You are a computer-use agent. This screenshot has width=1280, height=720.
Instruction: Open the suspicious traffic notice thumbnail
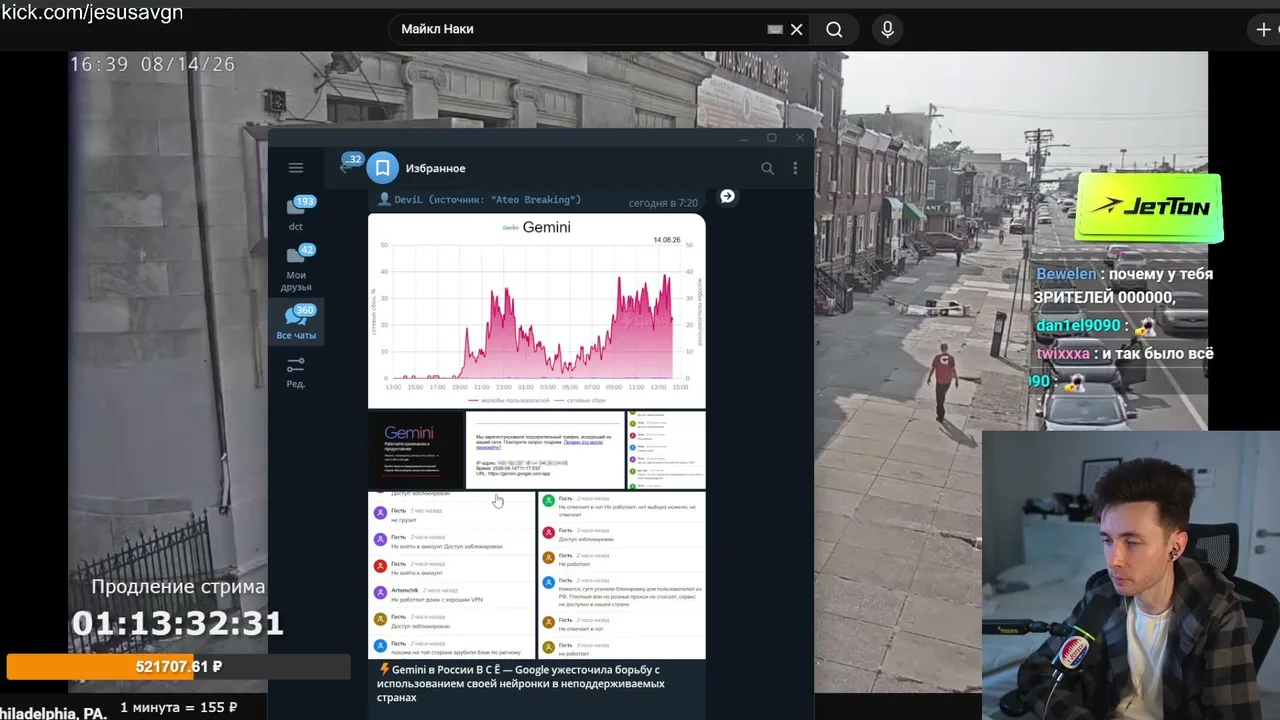click(545, 450)
